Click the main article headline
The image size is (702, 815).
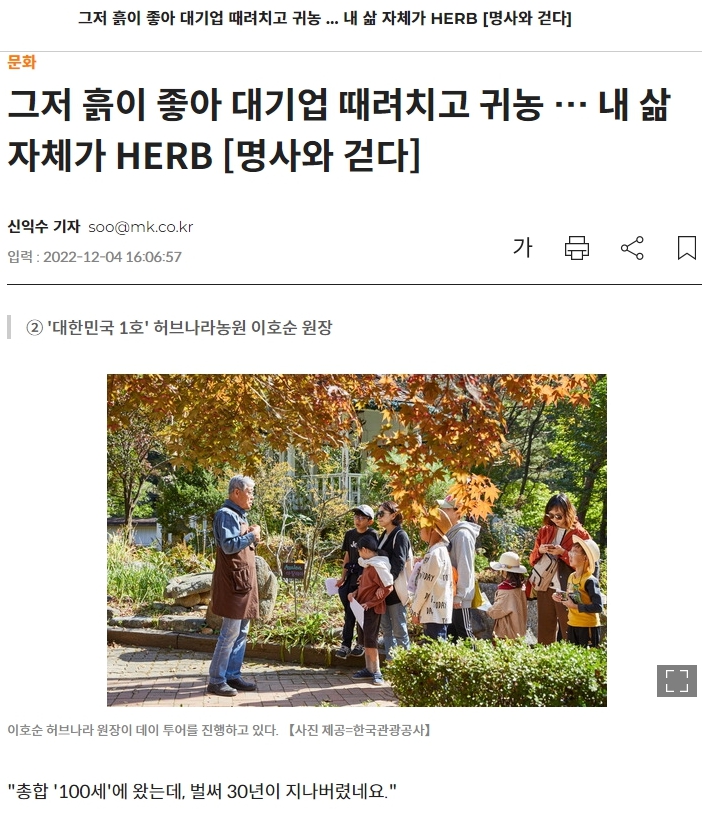tap(339, 129)
